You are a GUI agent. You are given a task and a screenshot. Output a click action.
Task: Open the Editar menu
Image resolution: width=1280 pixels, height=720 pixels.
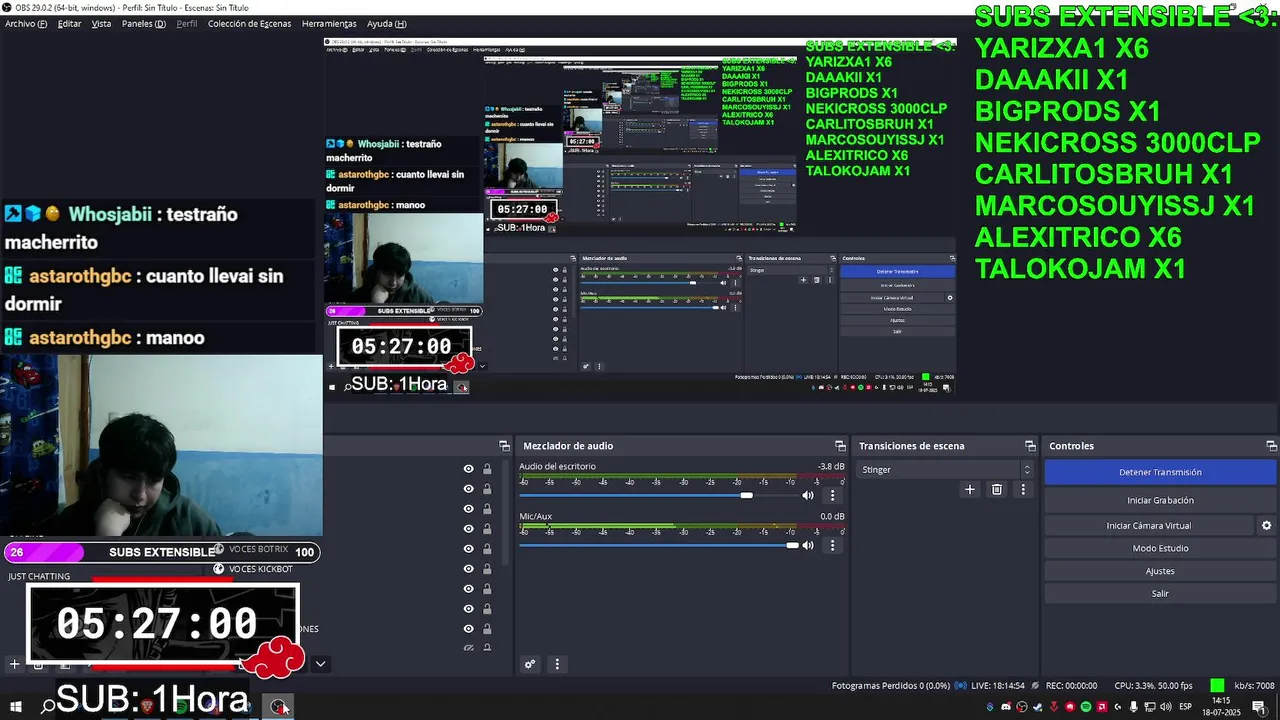click(x=69, y=23)
